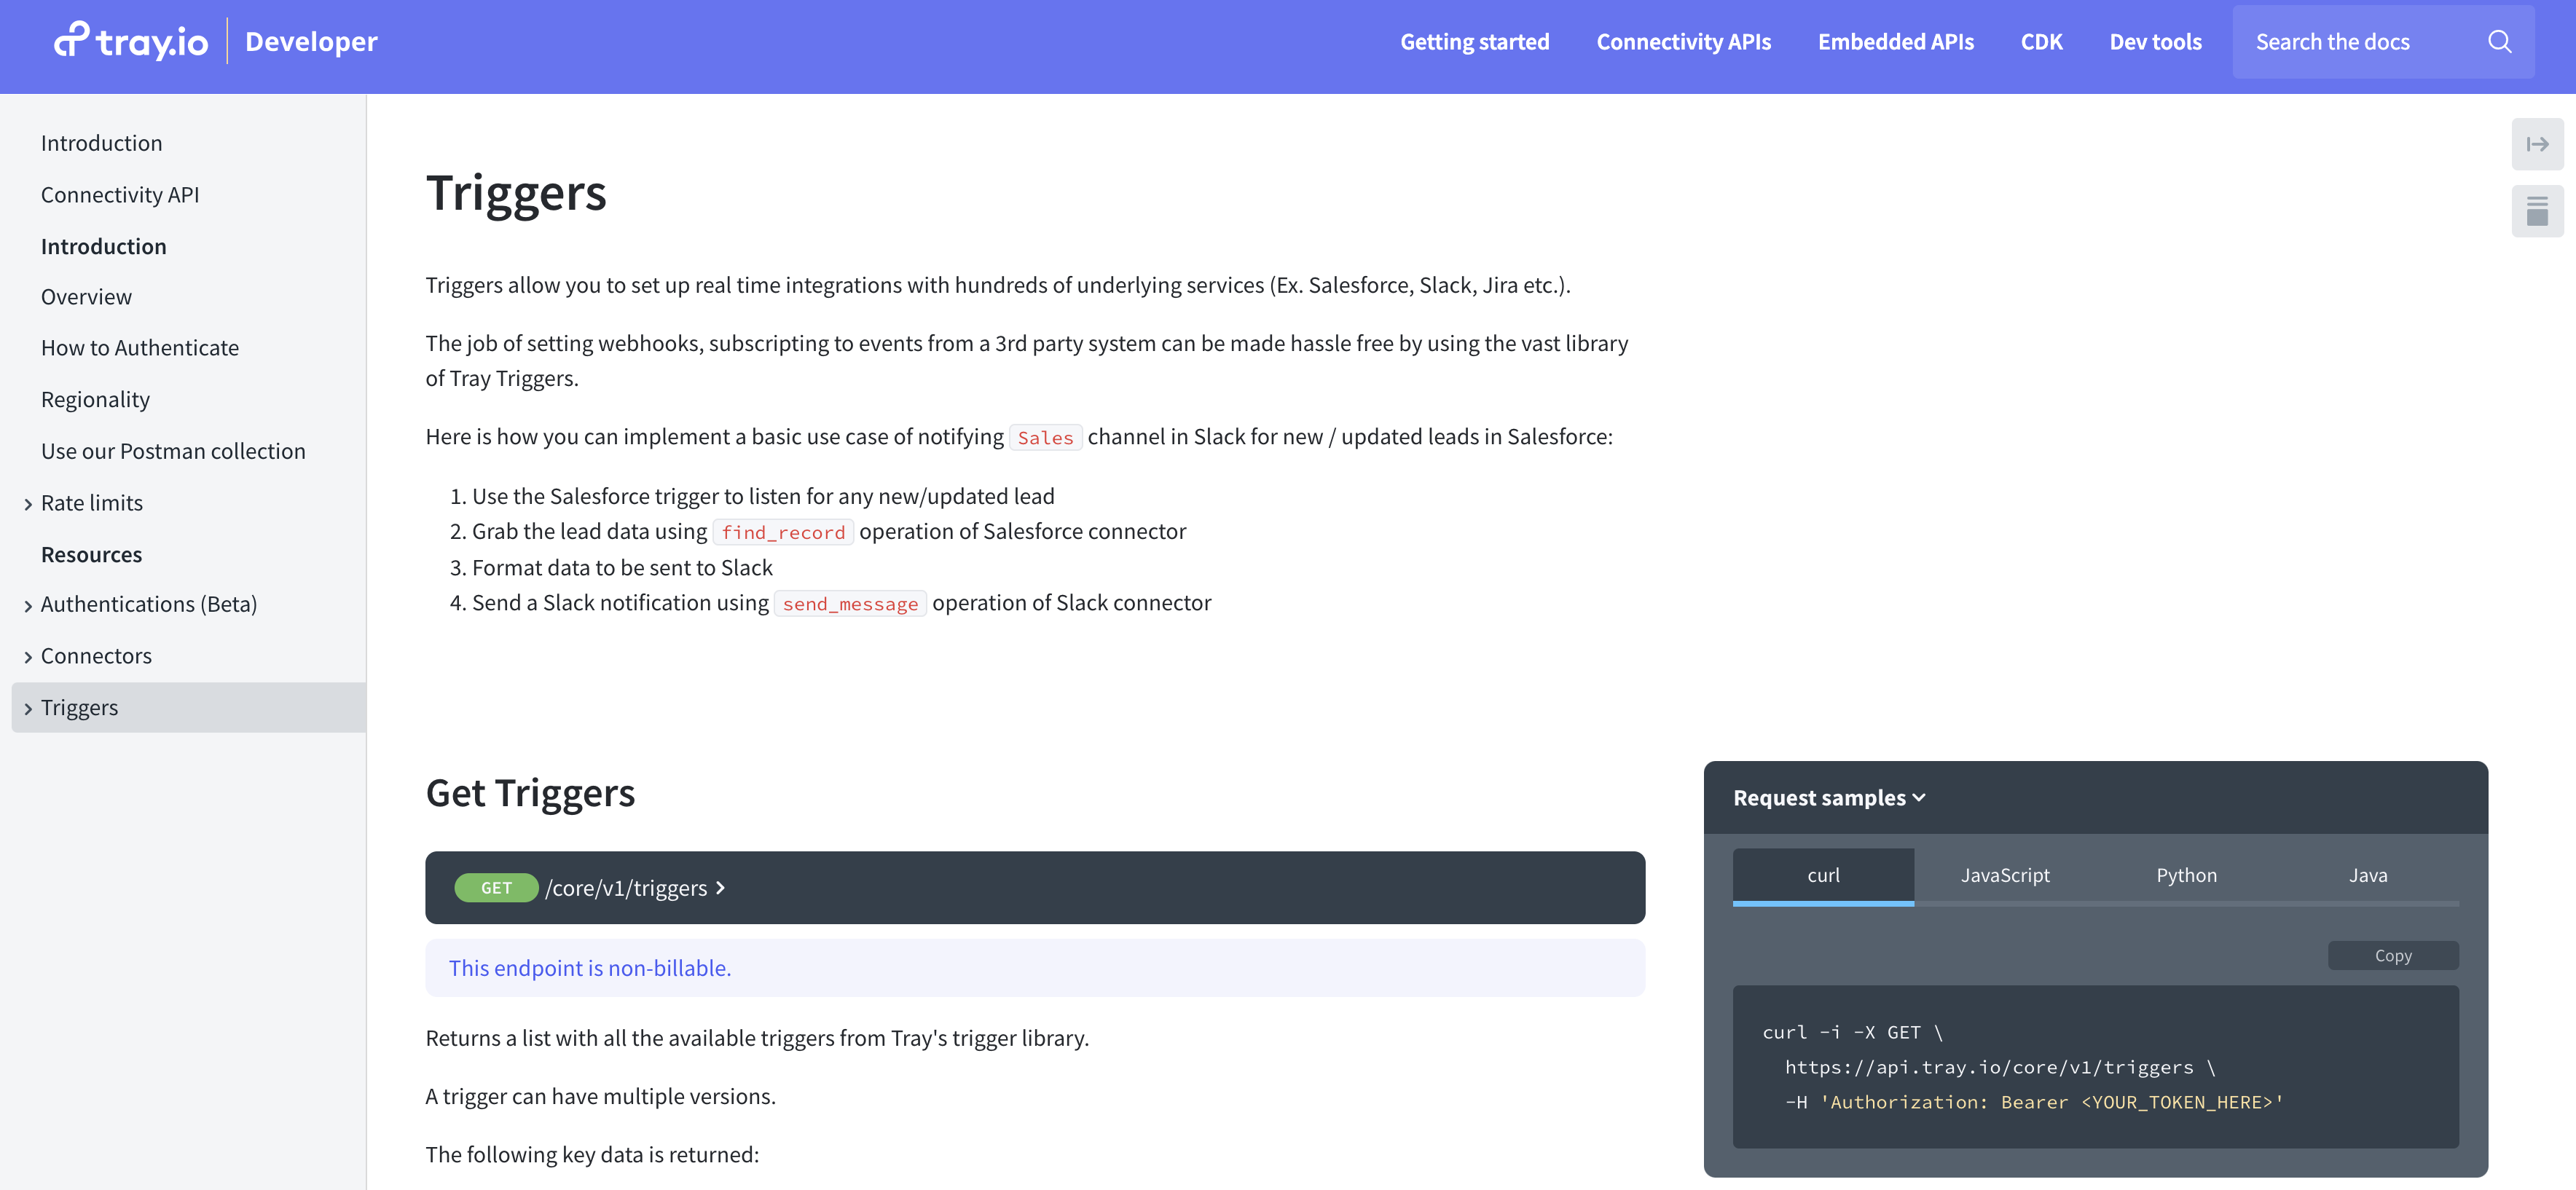
Task: Click the search magnifier icon
Action: [2499, 41]
